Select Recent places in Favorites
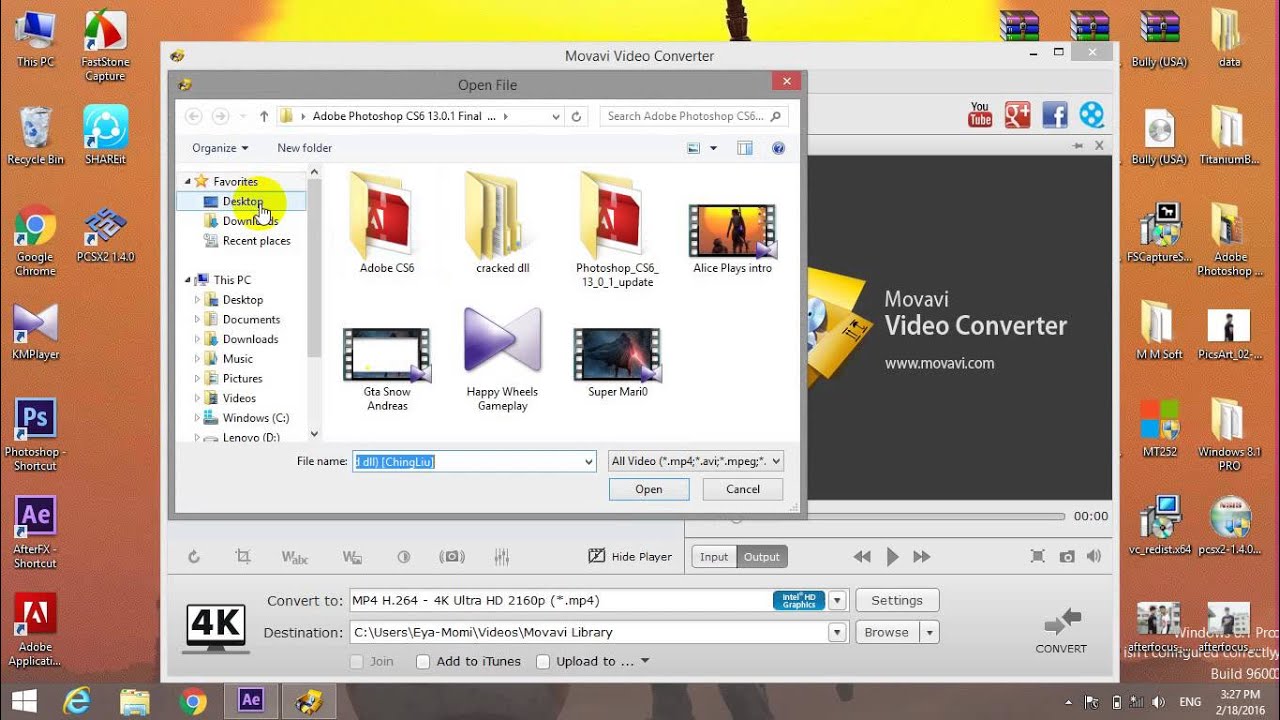Image resolution: width=1280 pixels, height=720 pixels. 247,241
